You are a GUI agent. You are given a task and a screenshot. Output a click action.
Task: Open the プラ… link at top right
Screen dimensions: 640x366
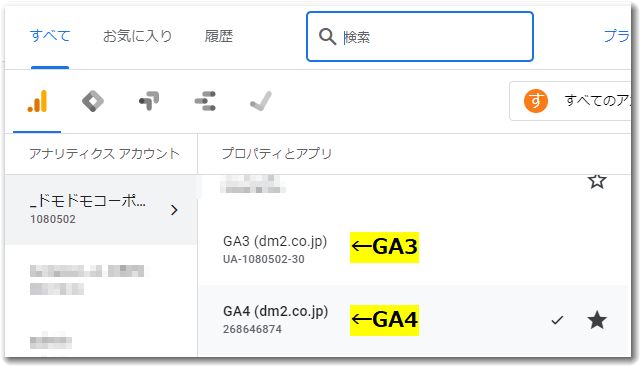click(x=616, y=36)
